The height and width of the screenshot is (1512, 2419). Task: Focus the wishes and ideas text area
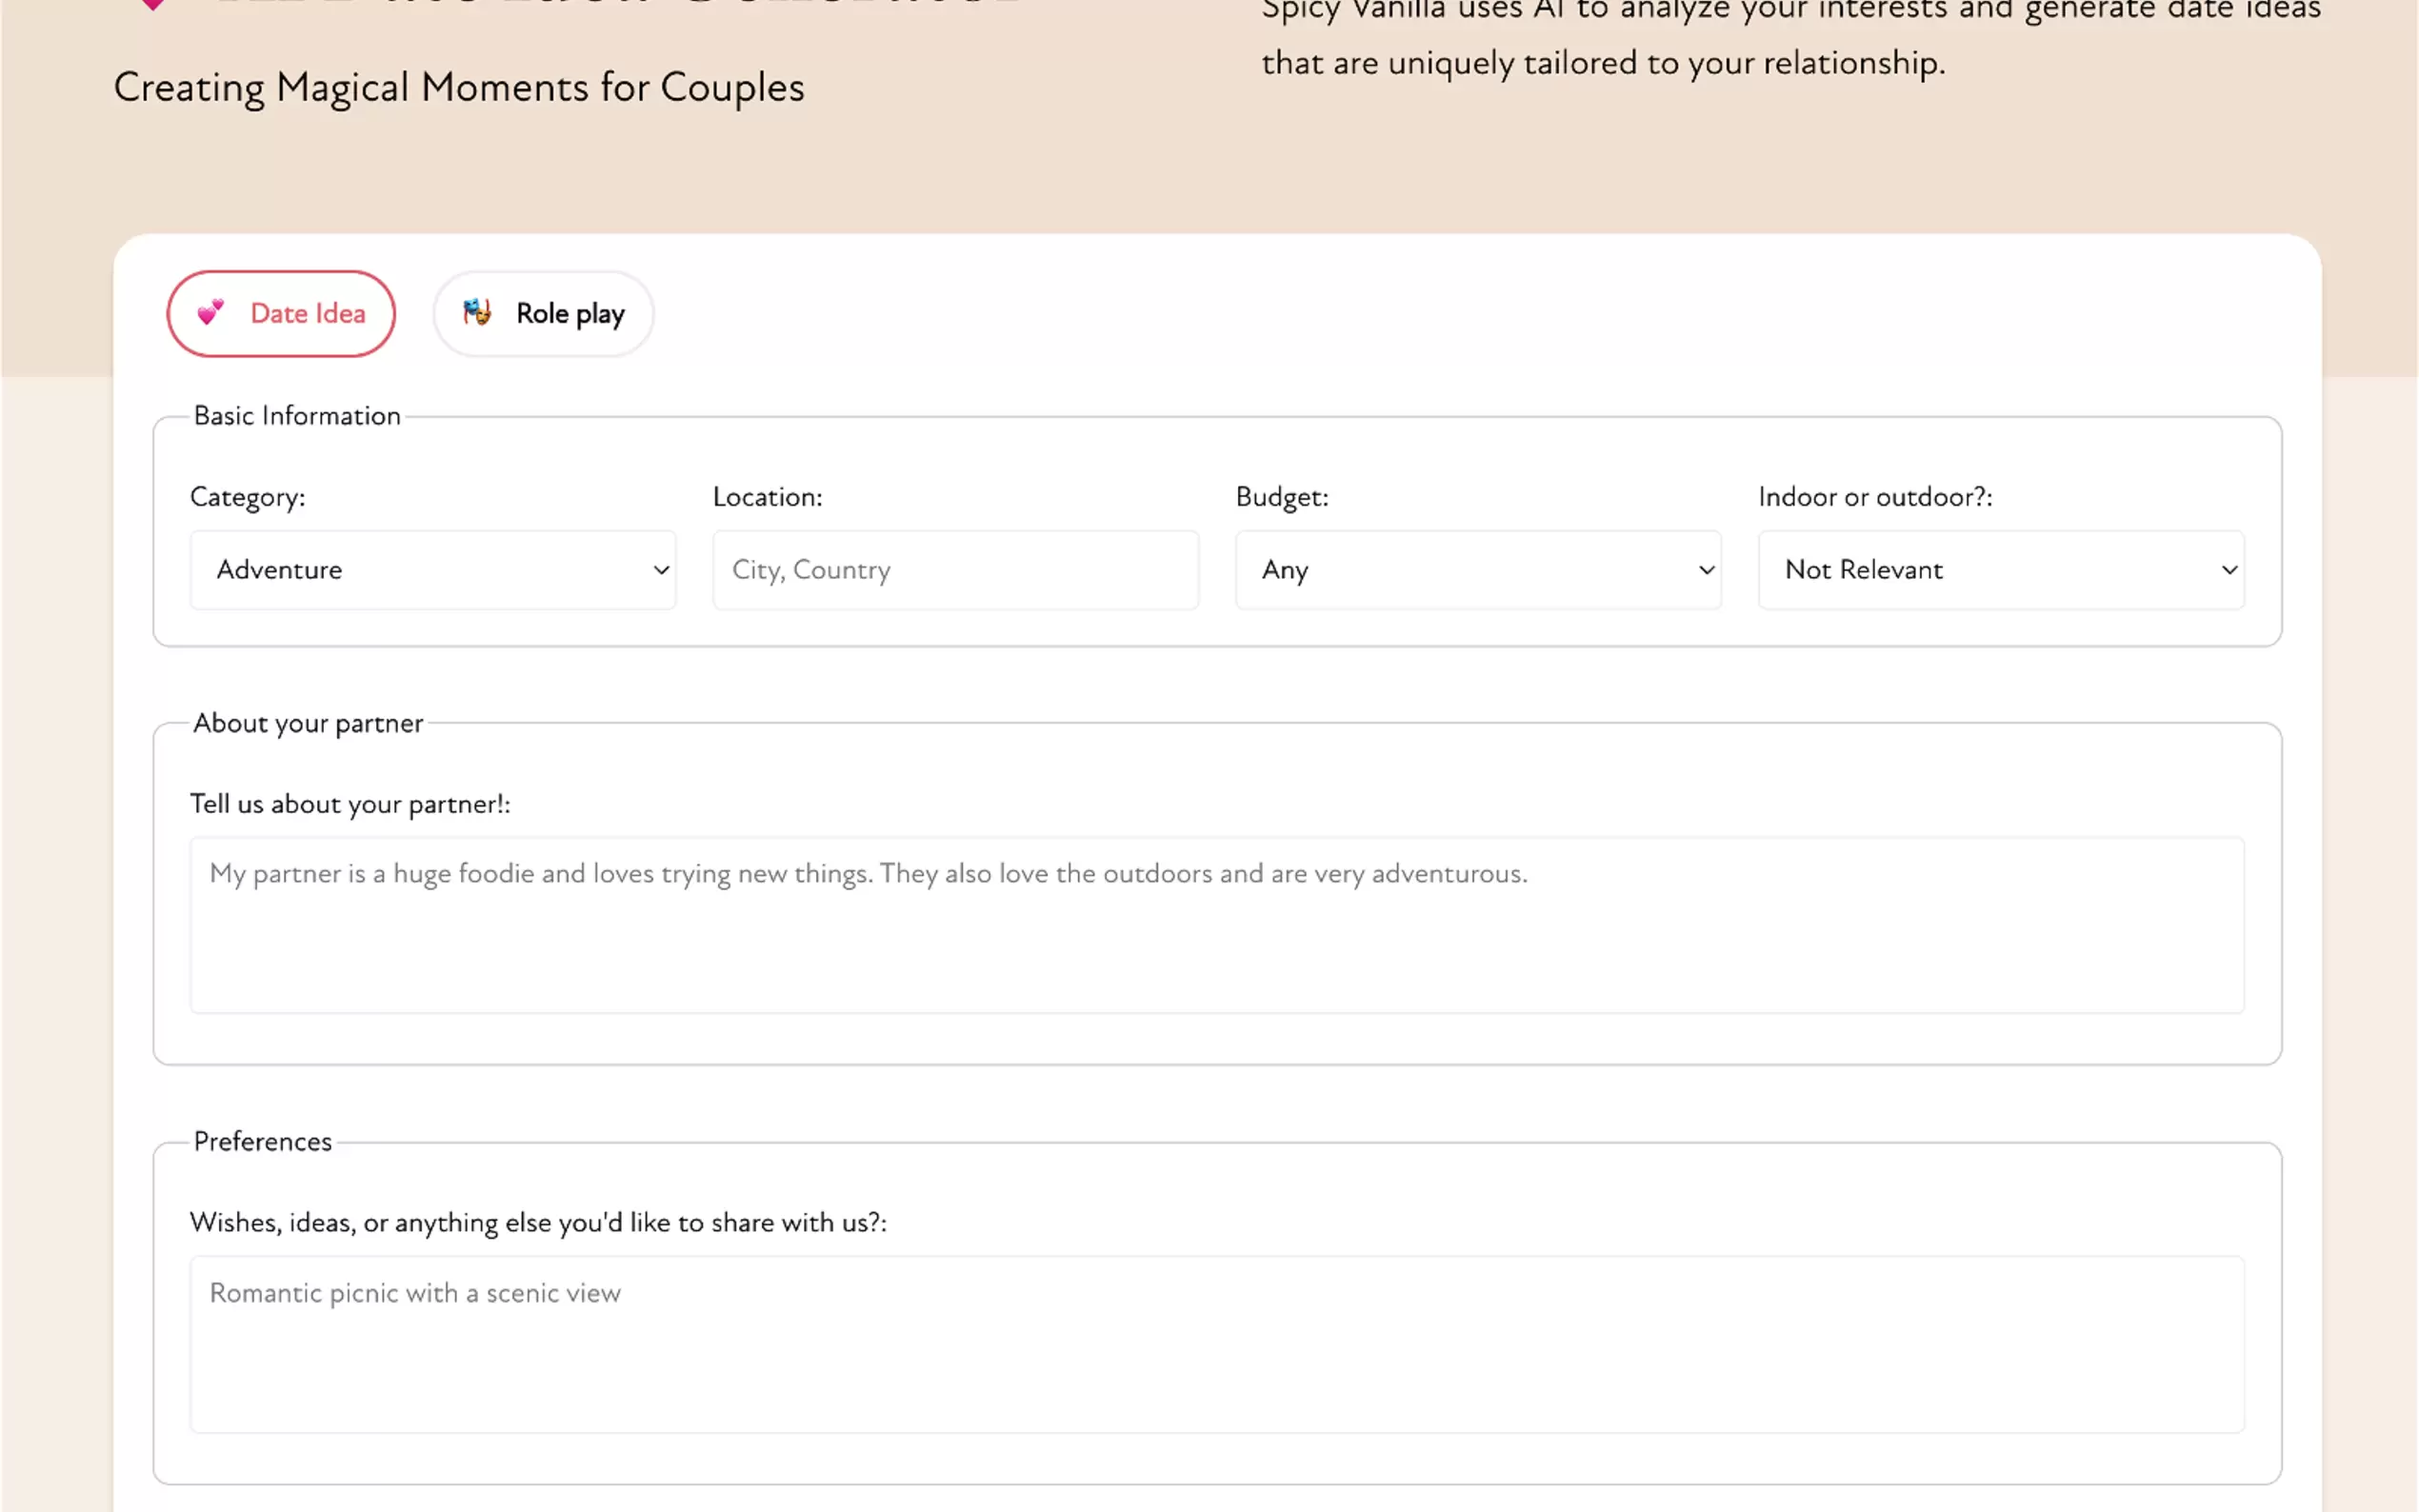(x=1216, y=1344)
